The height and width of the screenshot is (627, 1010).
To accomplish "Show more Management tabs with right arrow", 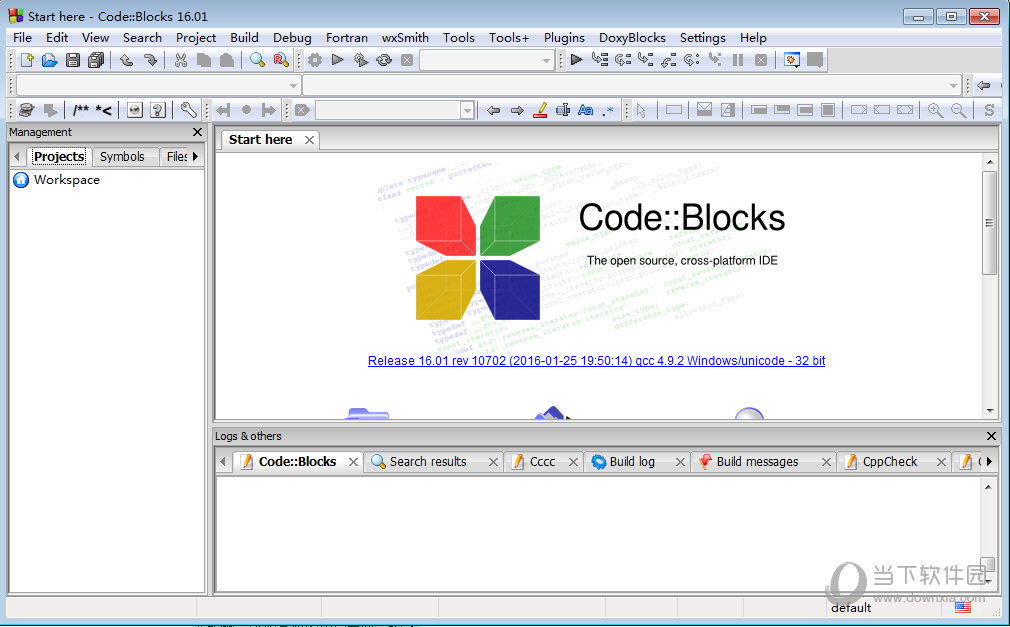I will coord(195,156).
